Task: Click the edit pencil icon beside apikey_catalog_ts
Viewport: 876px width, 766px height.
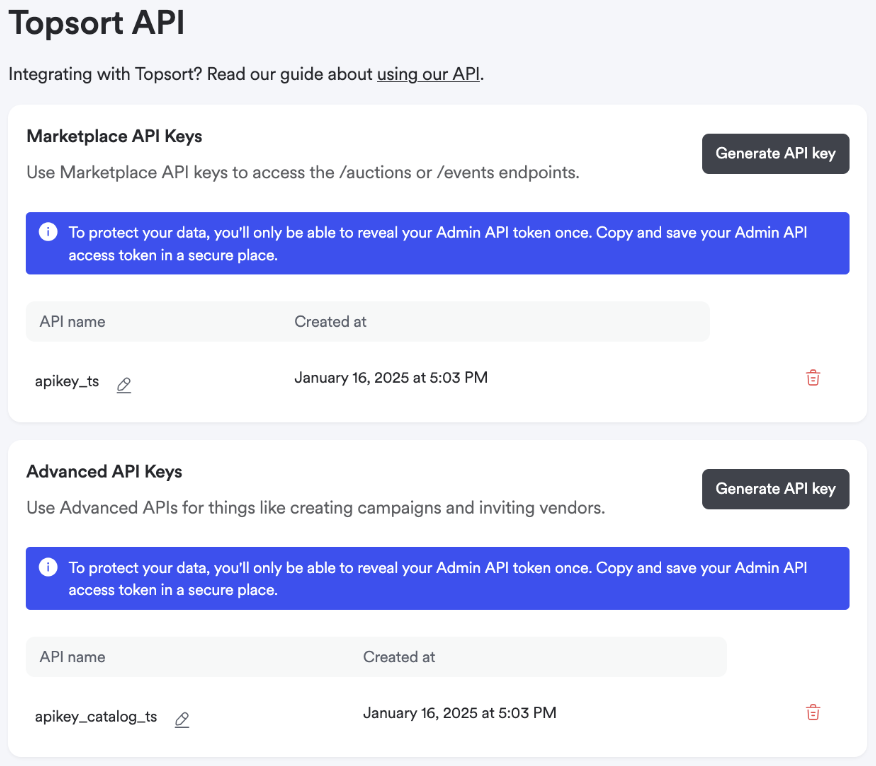Action: 181,719
